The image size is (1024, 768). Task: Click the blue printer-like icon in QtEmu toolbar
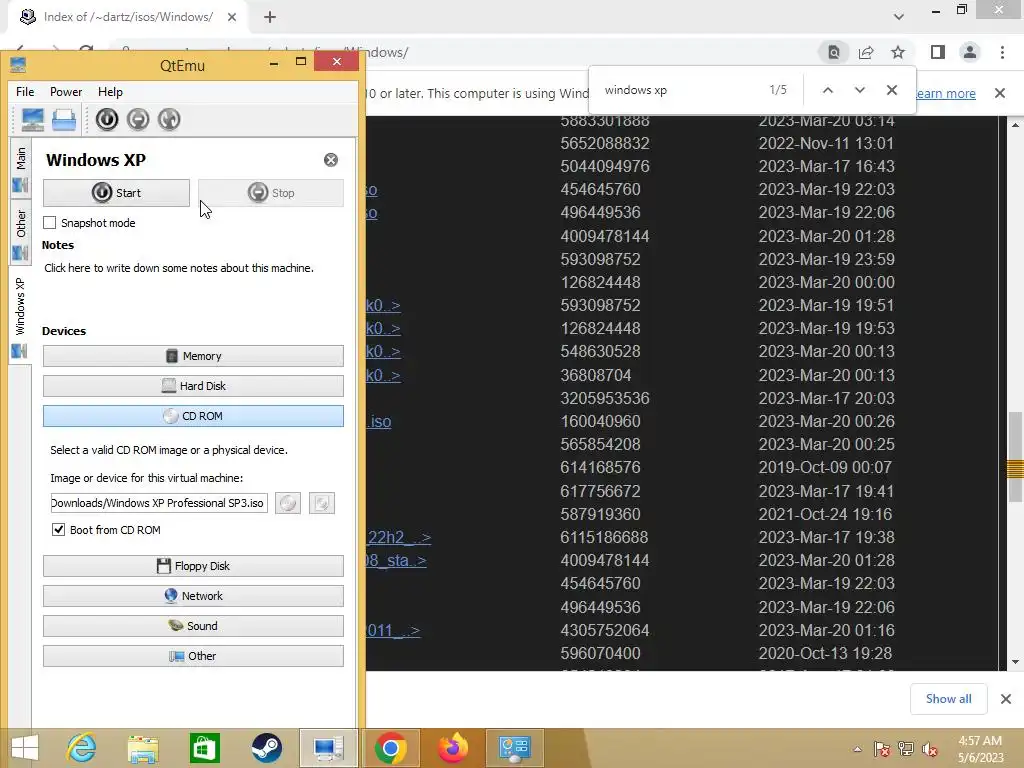(x=64, y=120)
